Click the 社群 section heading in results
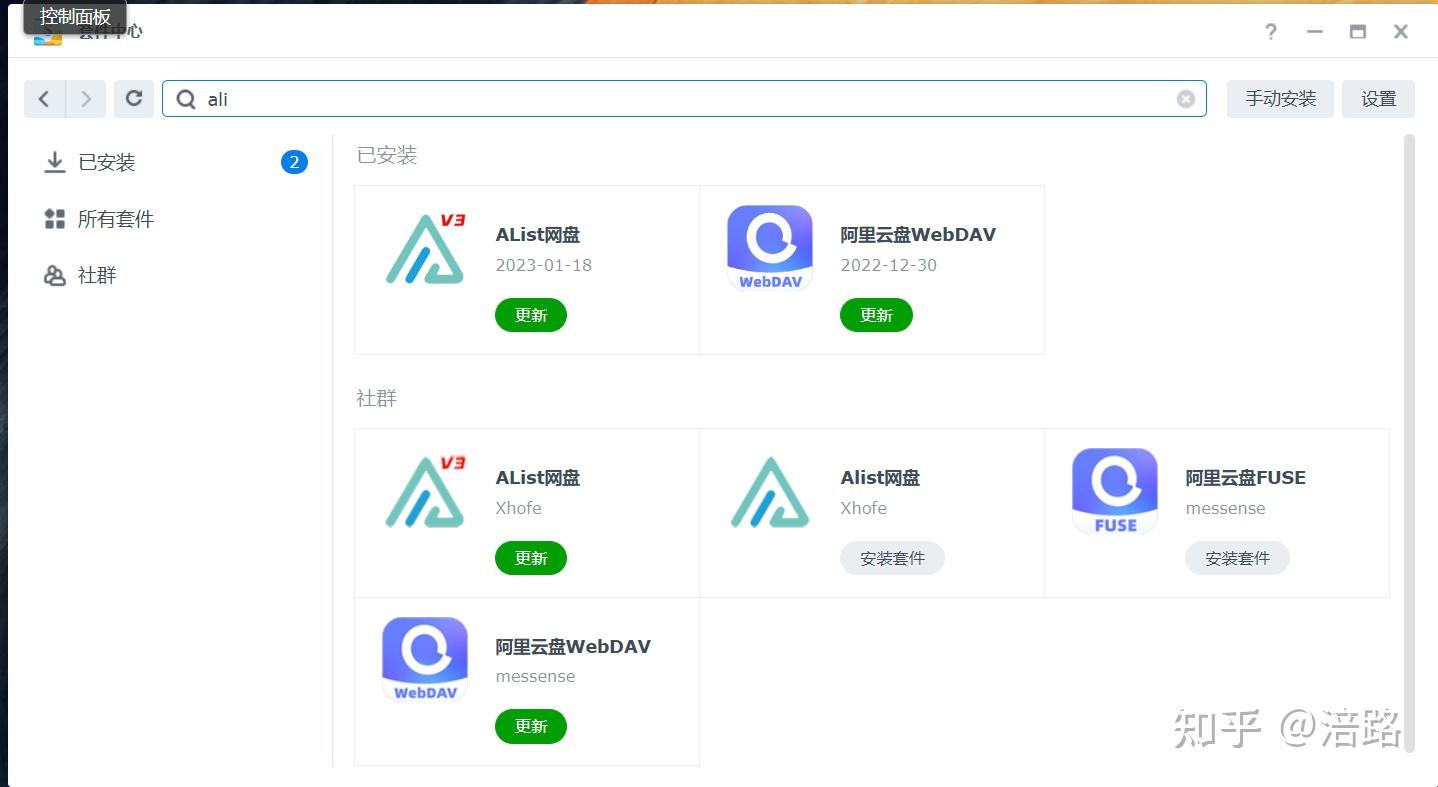The image size is (1438, 787). click(x=377, y=398)
